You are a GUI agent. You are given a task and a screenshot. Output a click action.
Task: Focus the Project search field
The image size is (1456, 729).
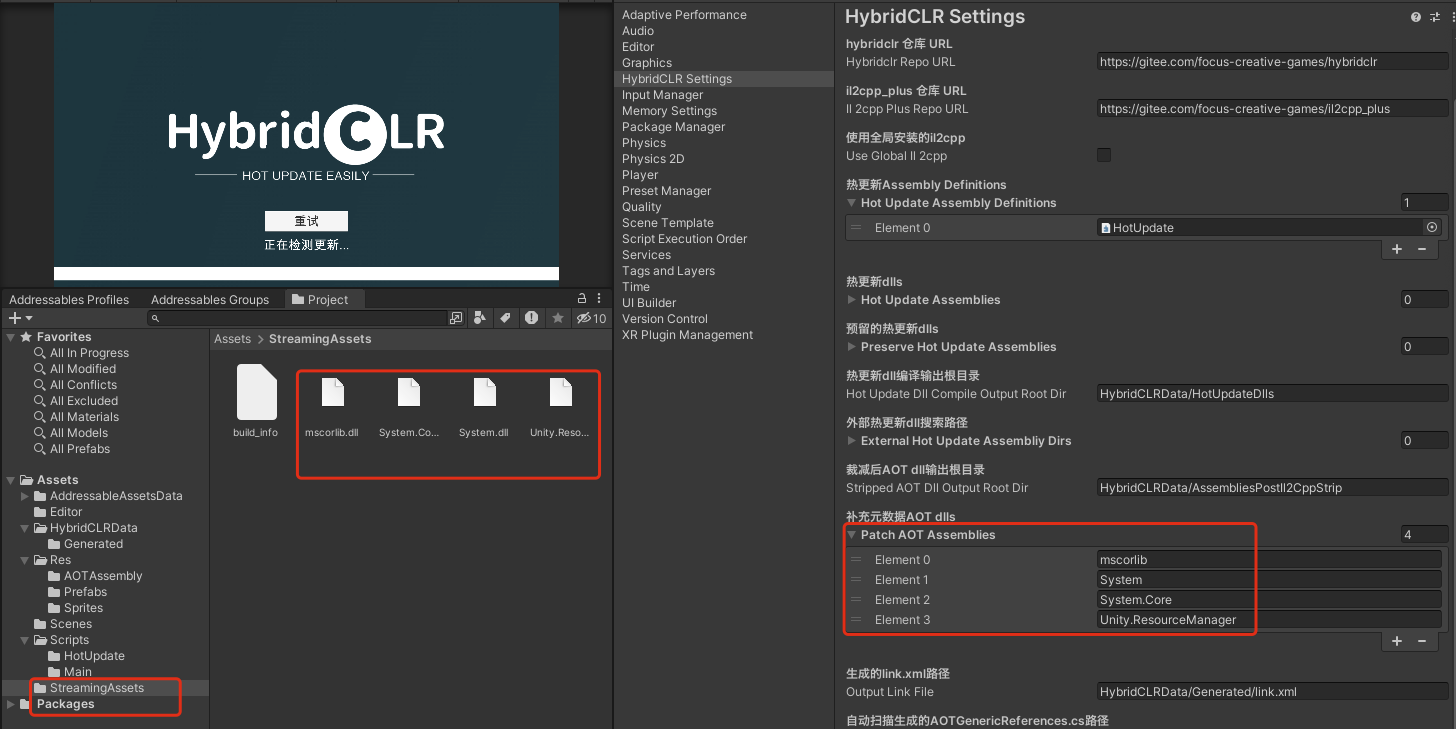(x=298, y=318)
